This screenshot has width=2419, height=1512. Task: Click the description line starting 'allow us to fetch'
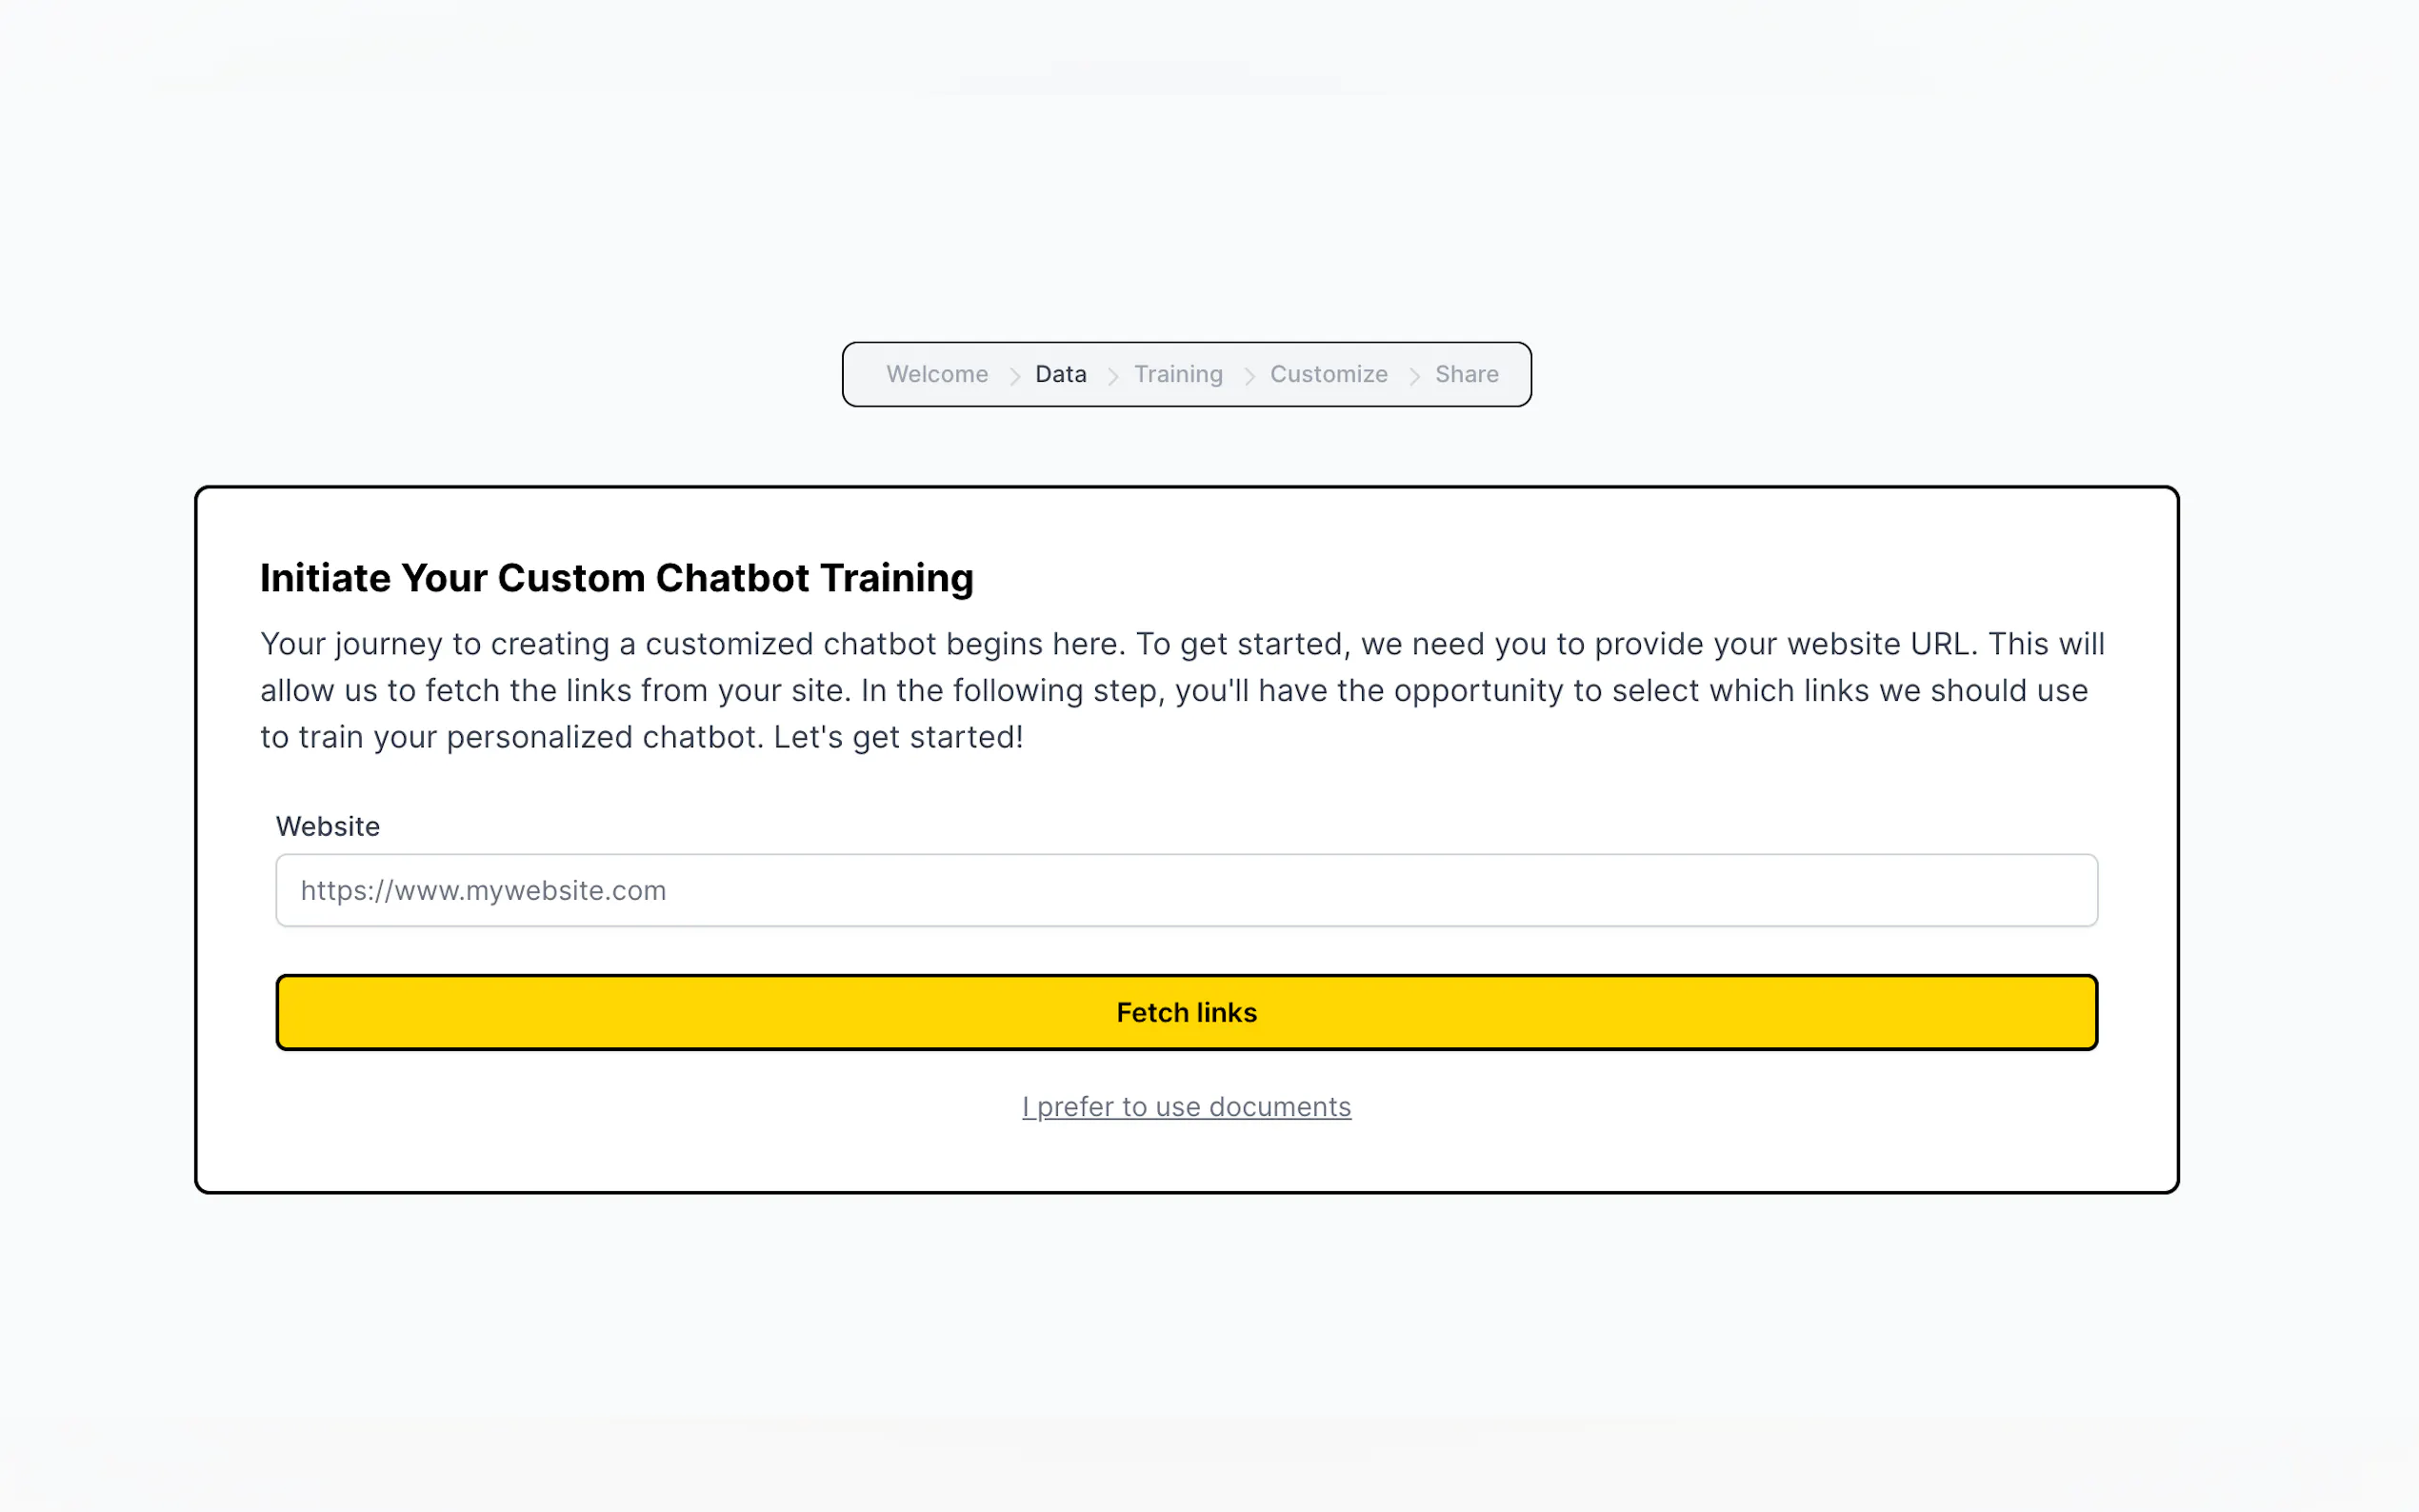tap(1174, 691)
